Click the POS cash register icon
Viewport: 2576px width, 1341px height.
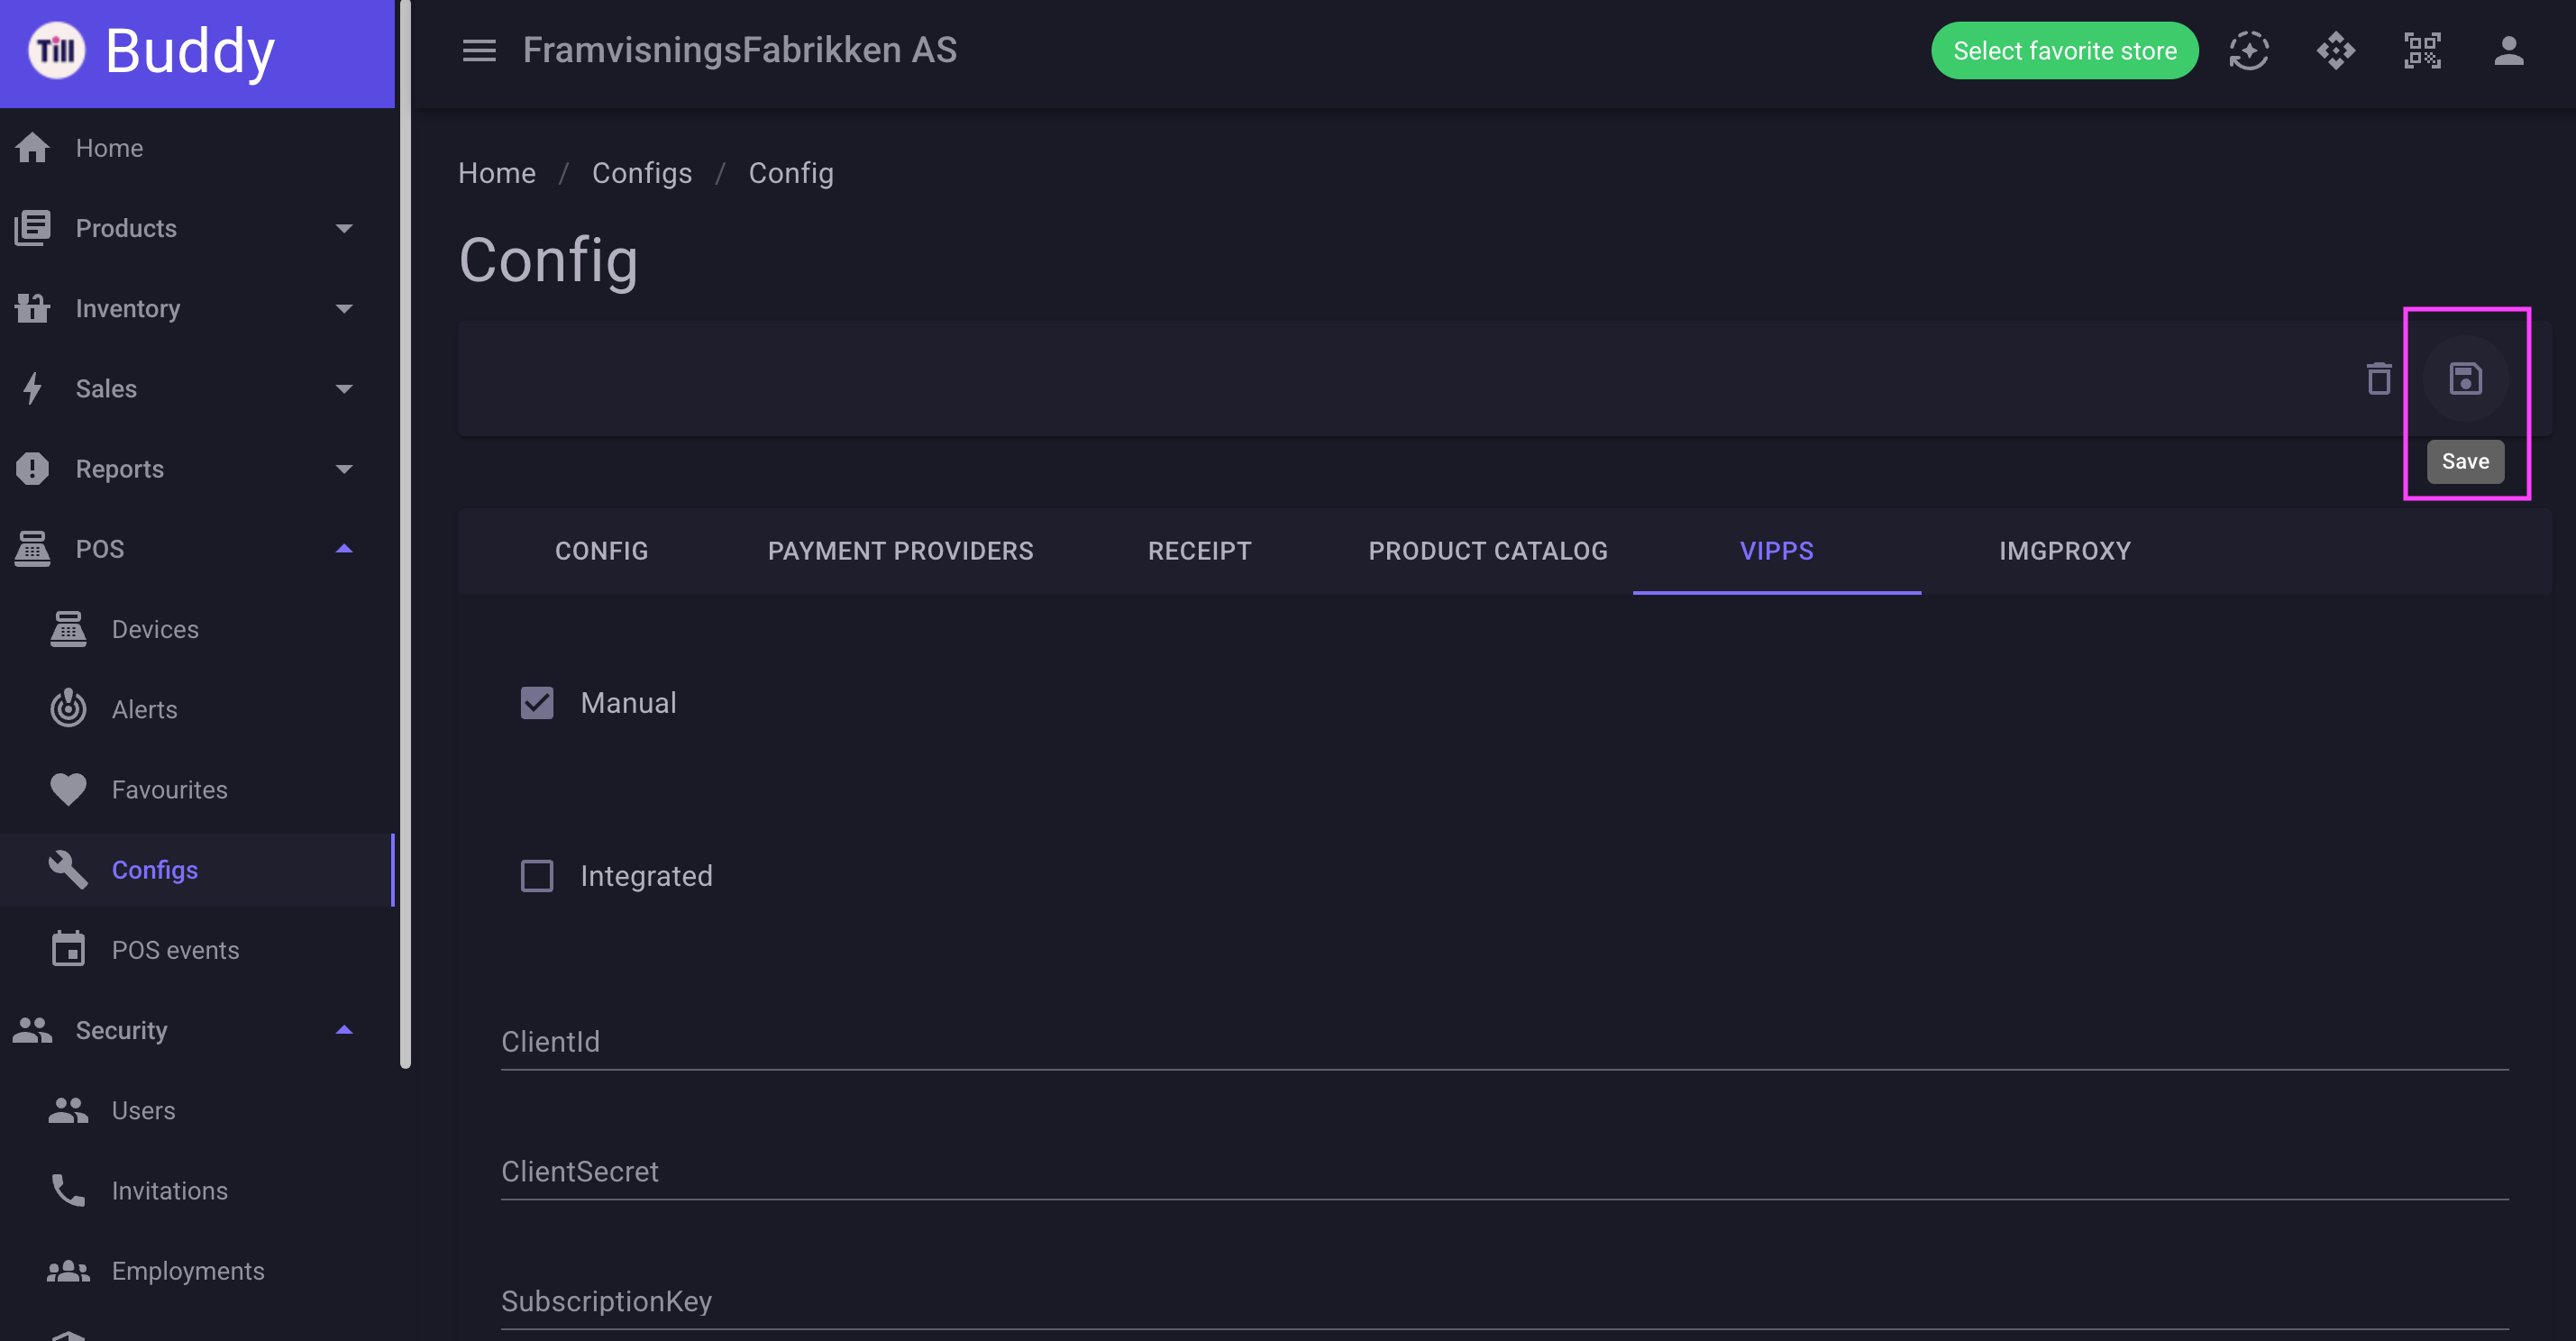click(x=33, y=548)
